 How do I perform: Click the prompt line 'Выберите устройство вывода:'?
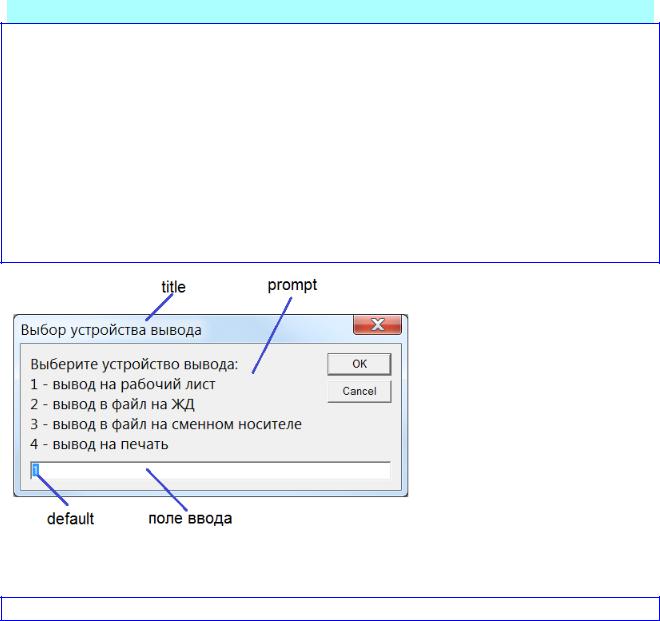click(x=134, y=364)
